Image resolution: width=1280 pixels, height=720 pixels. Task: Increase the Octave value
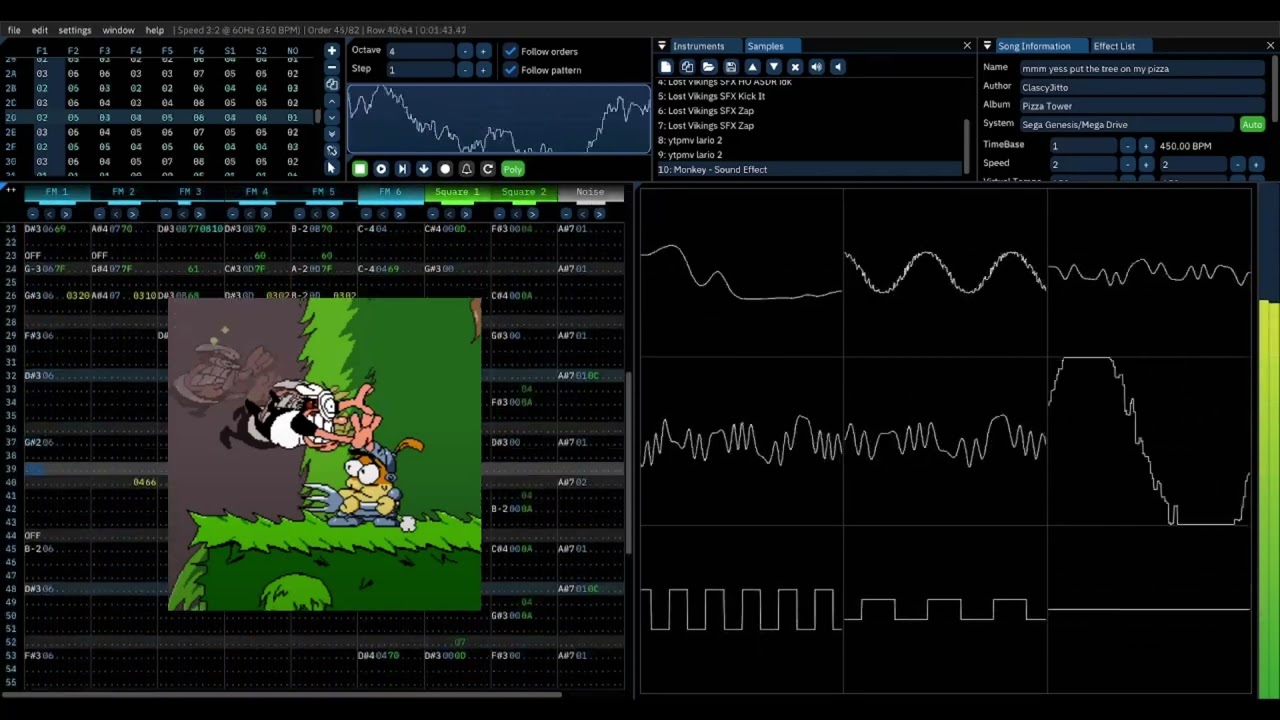(483, 51)
